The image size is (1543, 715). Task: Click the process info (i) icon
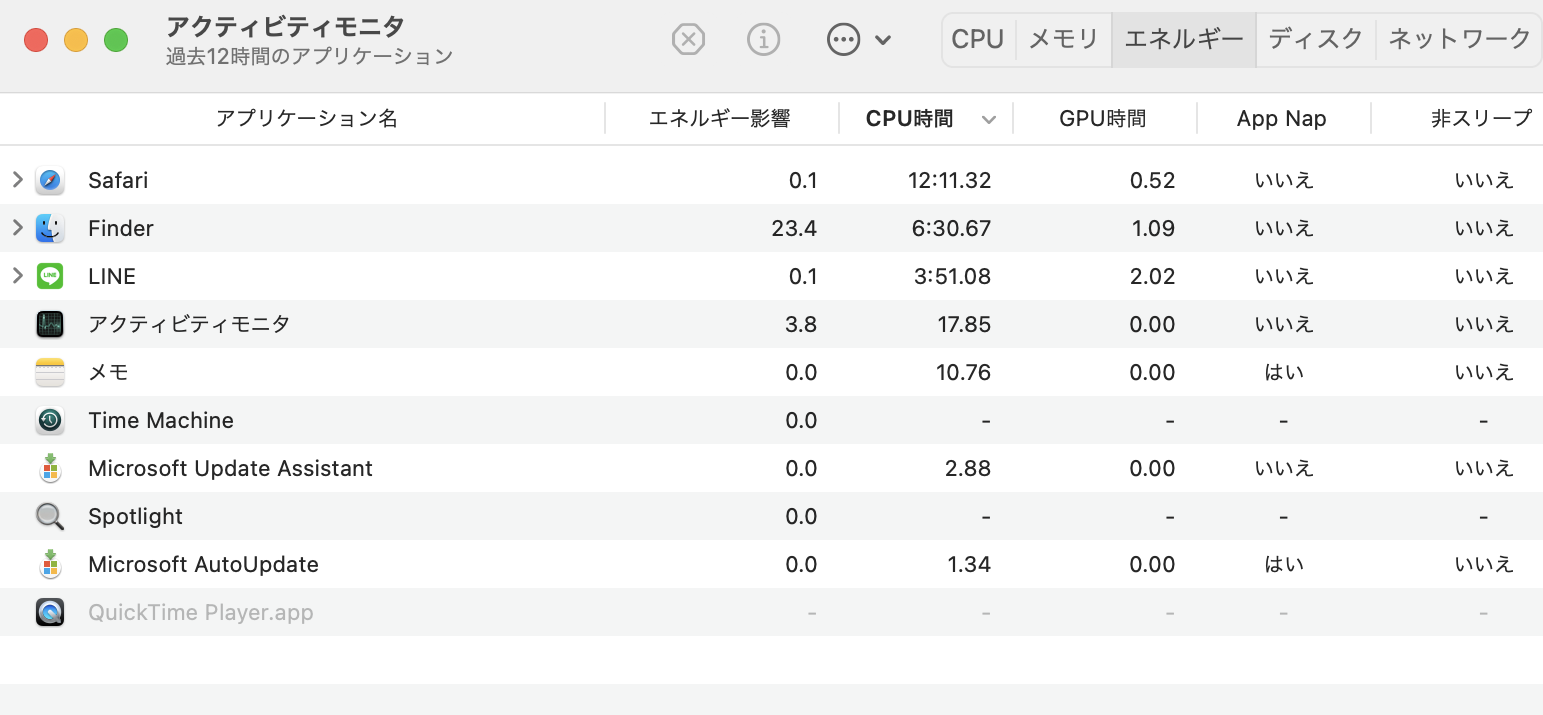[x=763, y=40]
